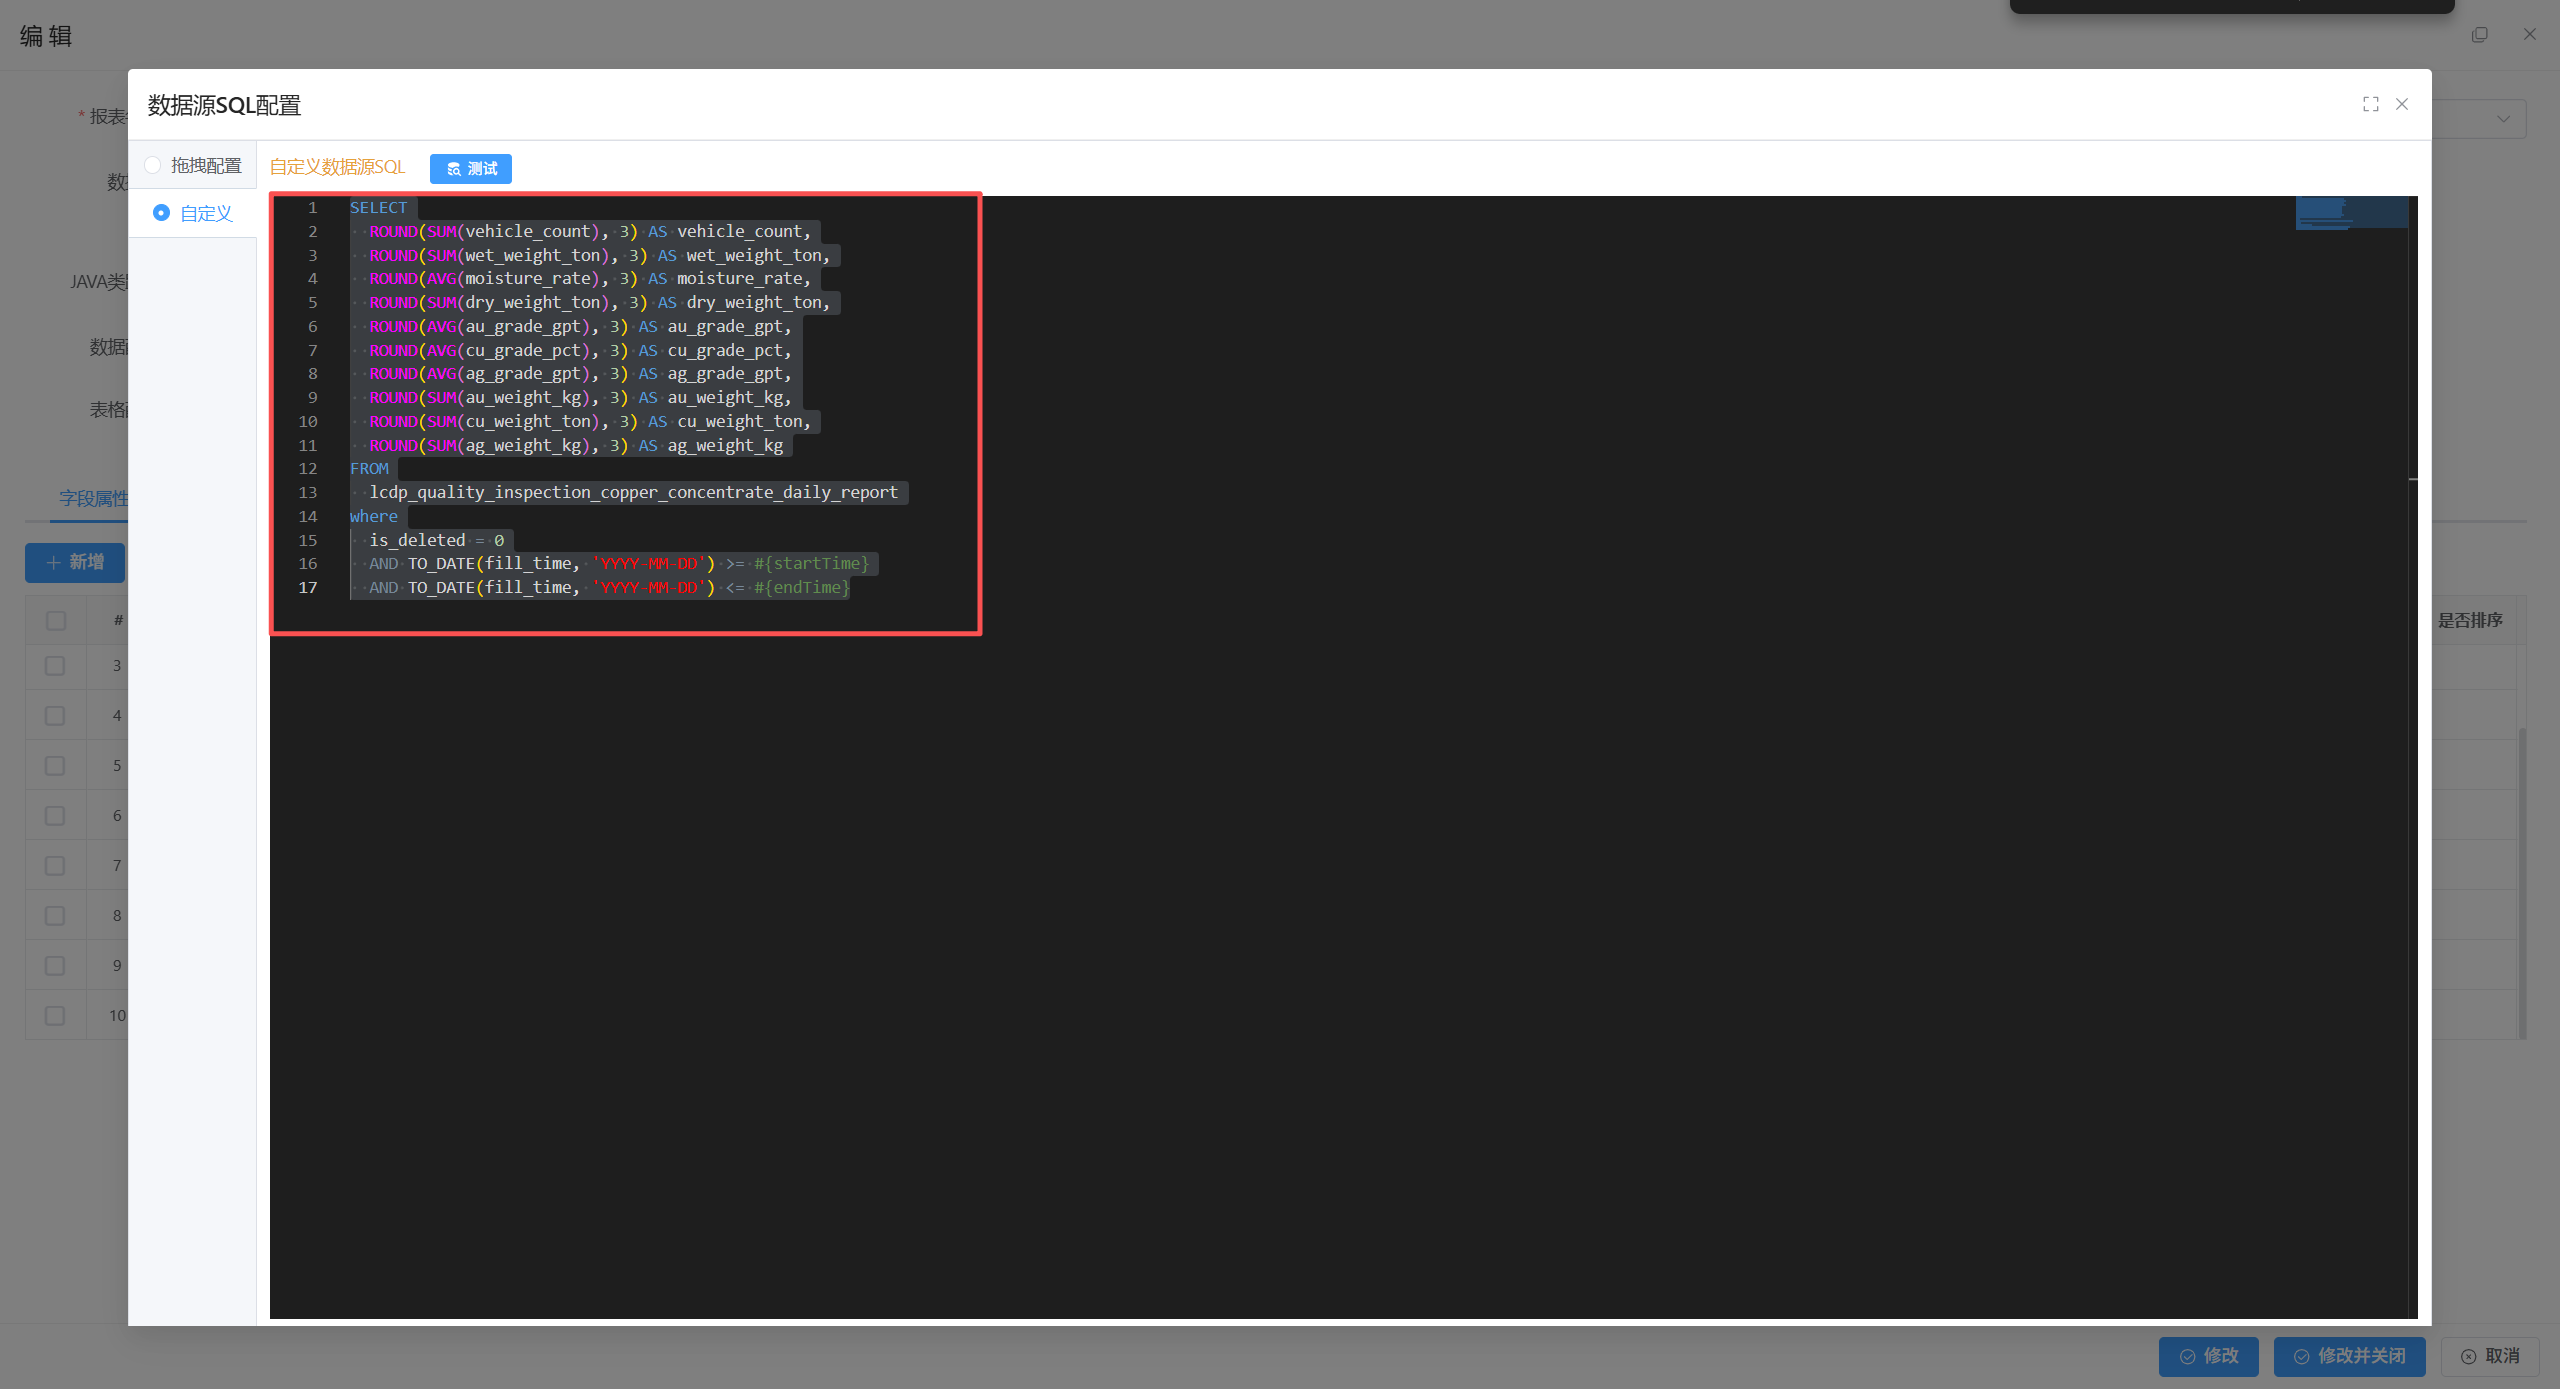The width and height of the screenshot is (2560, 1389).
Task: Check the checkbox for row 6
Action: coord(55,816)
